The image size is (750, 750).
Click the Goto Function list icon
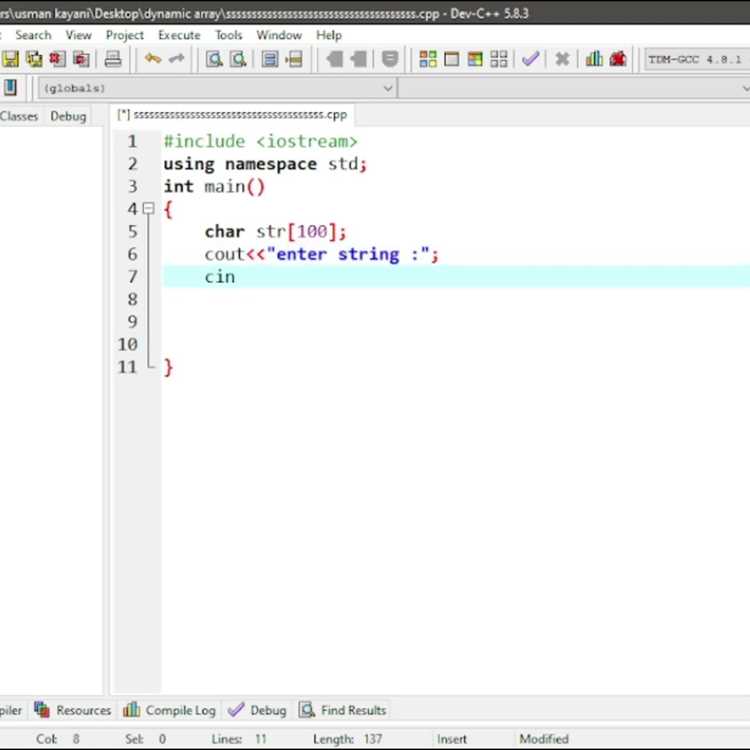point(270,59)
